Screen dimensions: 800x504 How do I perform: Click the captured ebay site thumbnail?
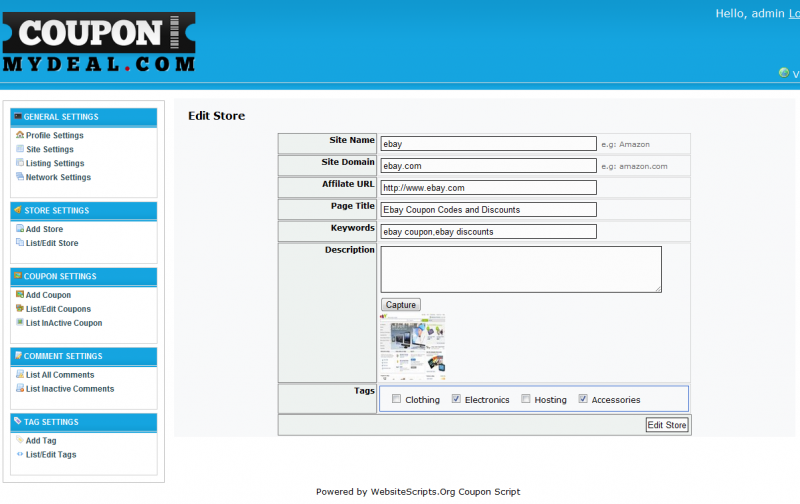[412, 347]
